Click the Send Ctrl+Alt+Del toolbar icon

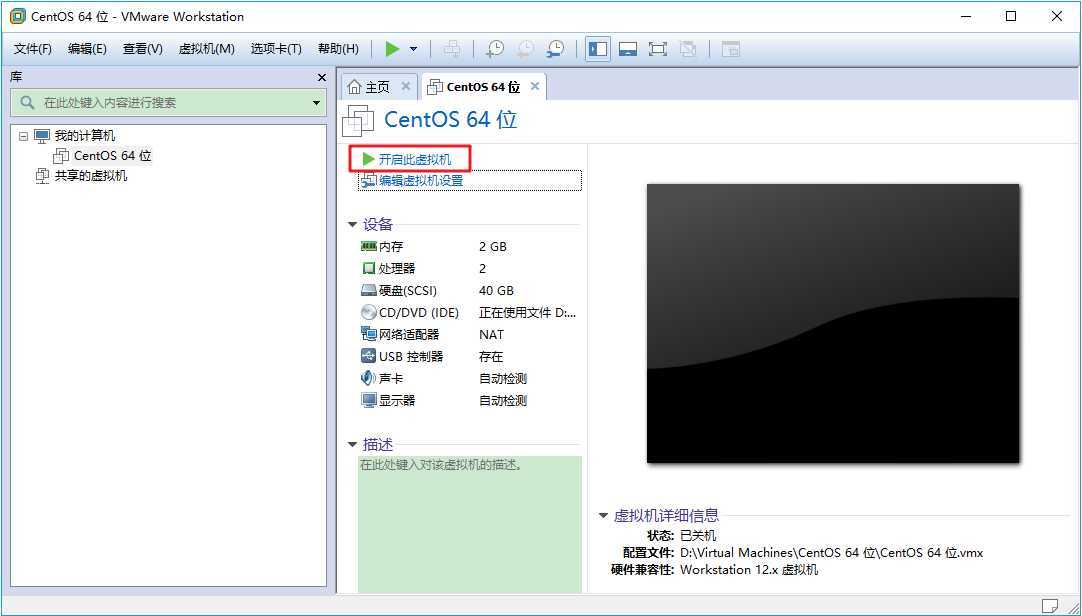point(453,49)
